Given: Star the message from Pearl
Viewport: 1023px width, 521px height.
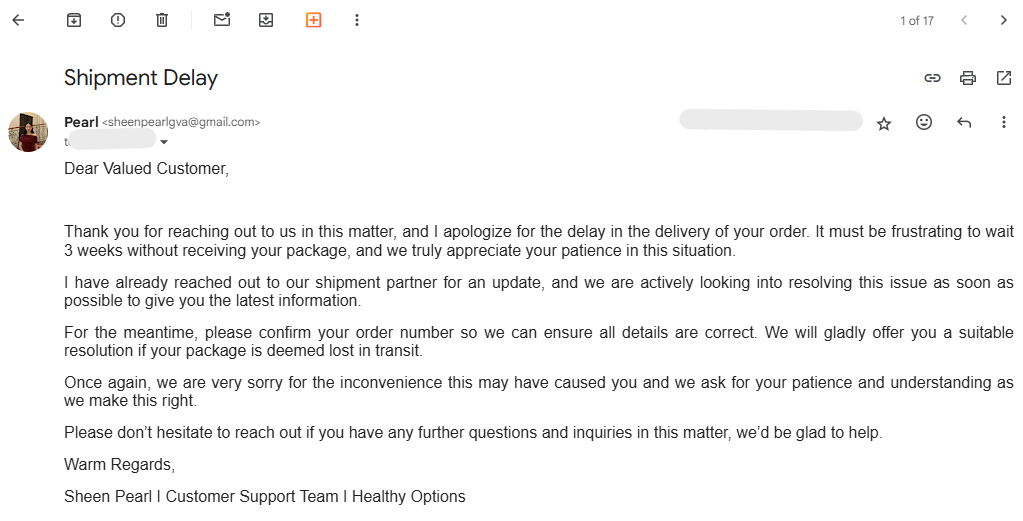Looking at the screenshot, I should coord(884,123).
